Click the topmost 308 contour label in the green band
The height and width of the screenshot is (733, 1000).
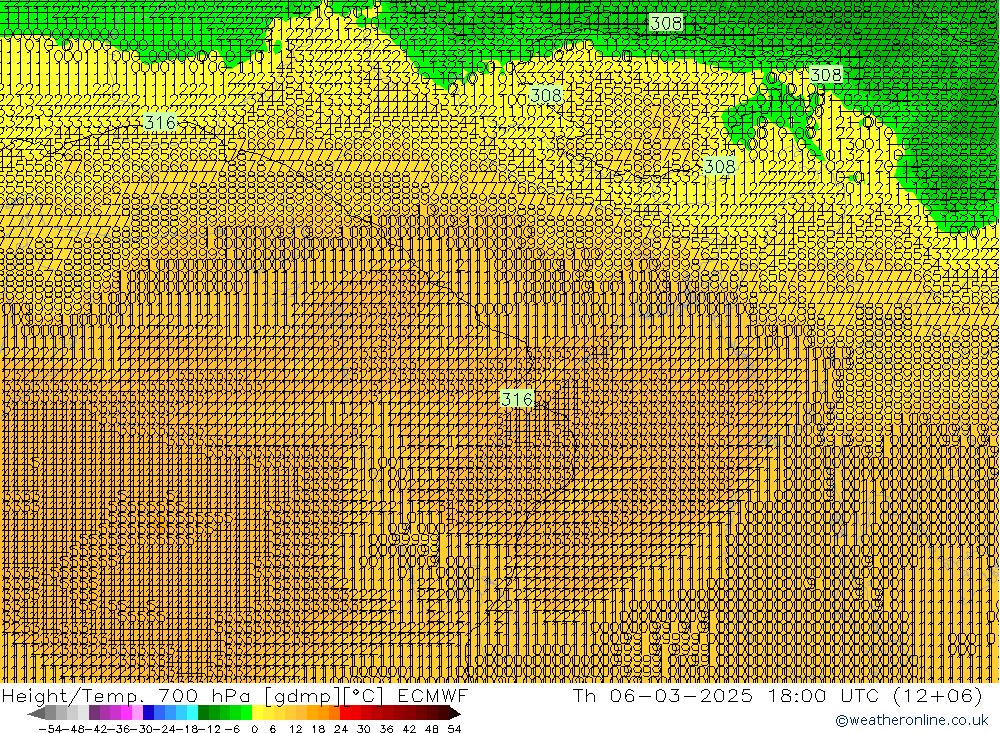[666, 23]
